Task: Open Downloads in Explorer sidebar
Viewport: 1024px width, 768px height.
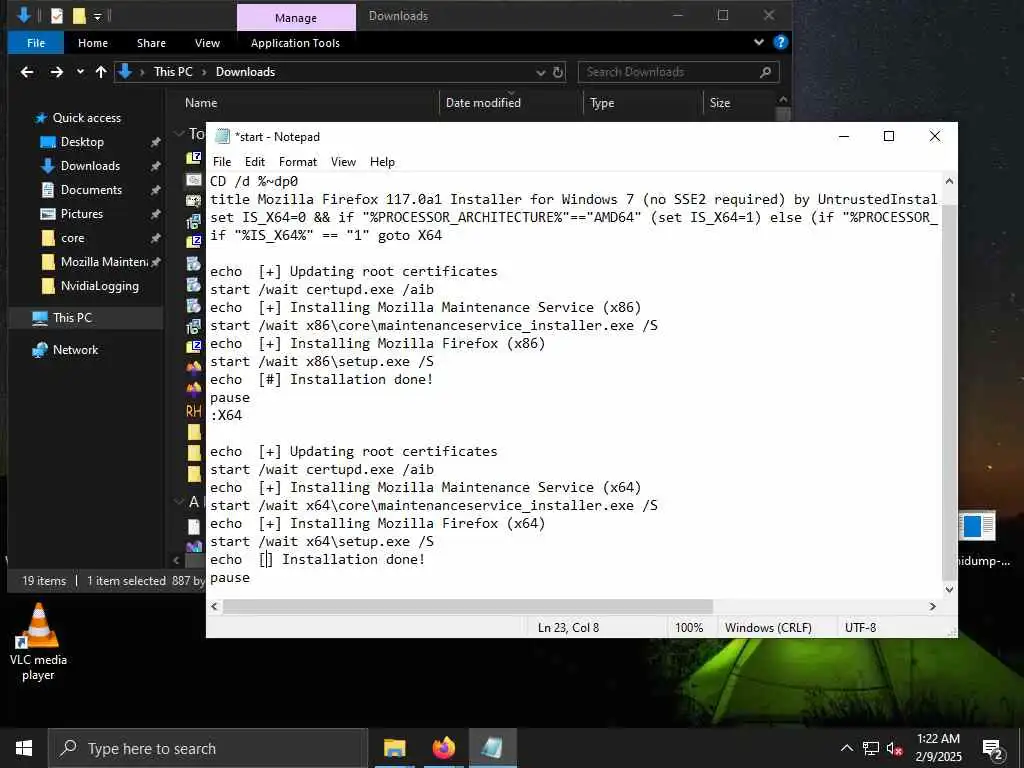Action: 90,166
